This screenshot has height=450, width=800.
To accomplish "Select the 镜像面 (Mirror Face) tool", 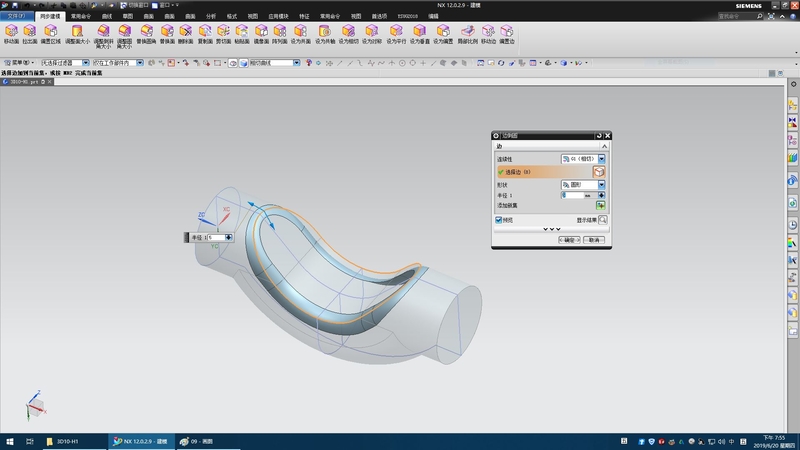I will [260, 33].
